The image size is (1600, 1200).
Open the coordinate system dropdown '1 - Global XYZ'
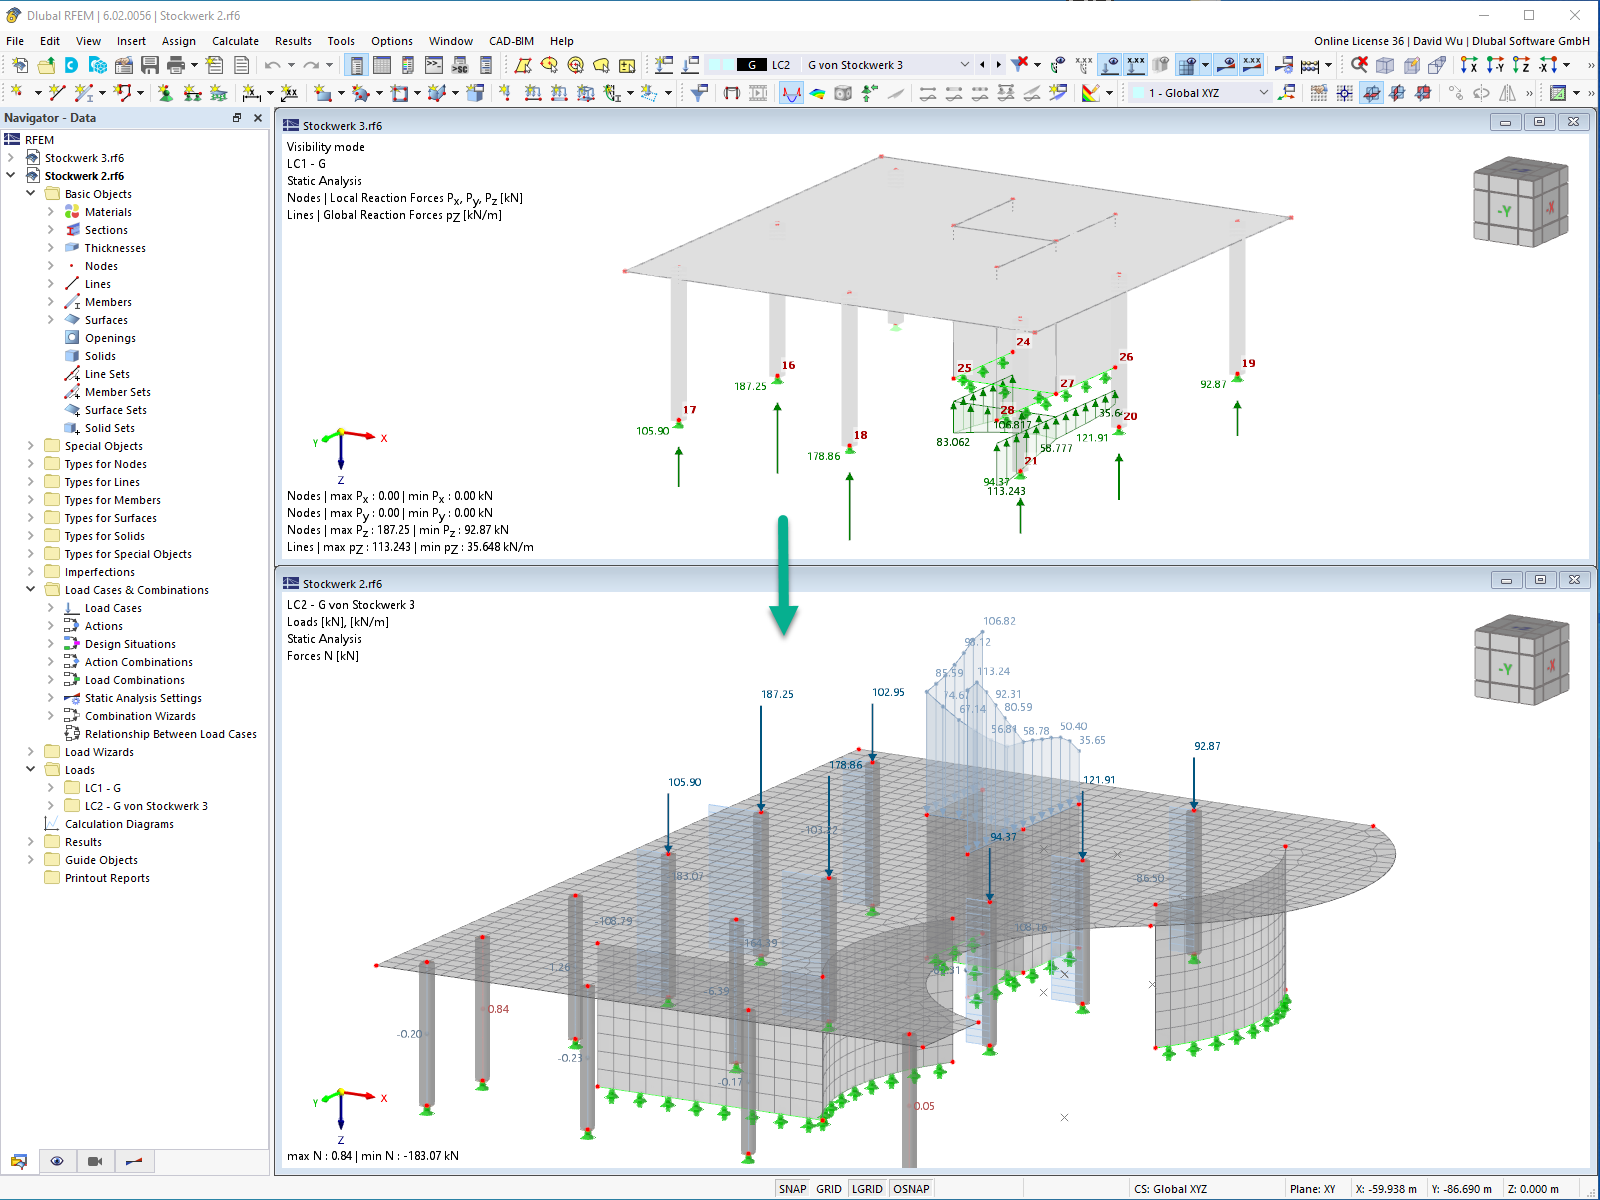coord(1264,92)
